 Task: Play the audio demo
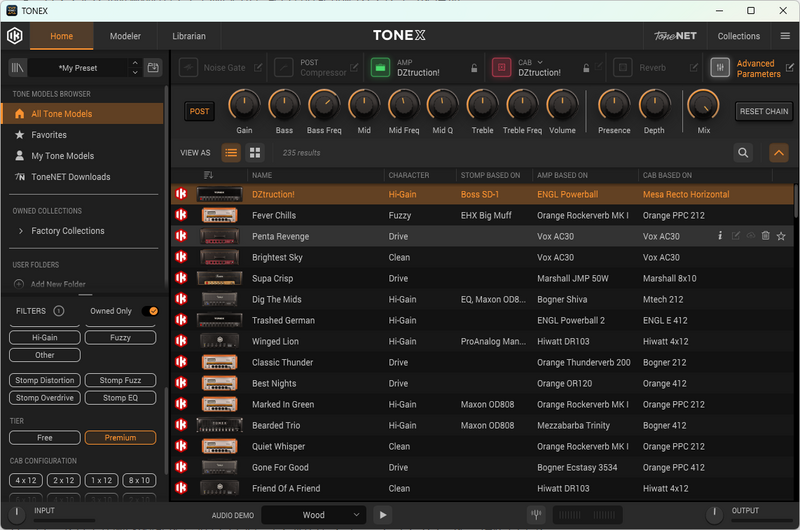pyautogui.click(x=383, y=515)
